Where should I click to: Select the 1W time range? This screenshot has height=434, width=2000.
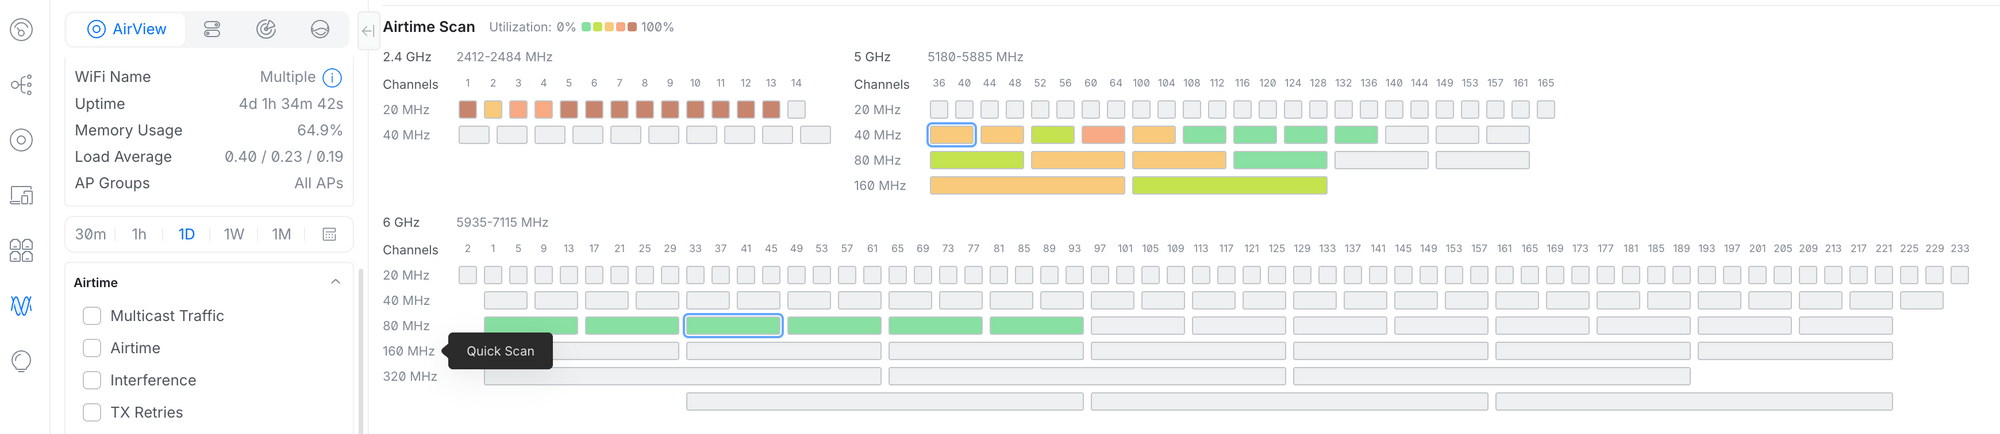pos(234,234)
